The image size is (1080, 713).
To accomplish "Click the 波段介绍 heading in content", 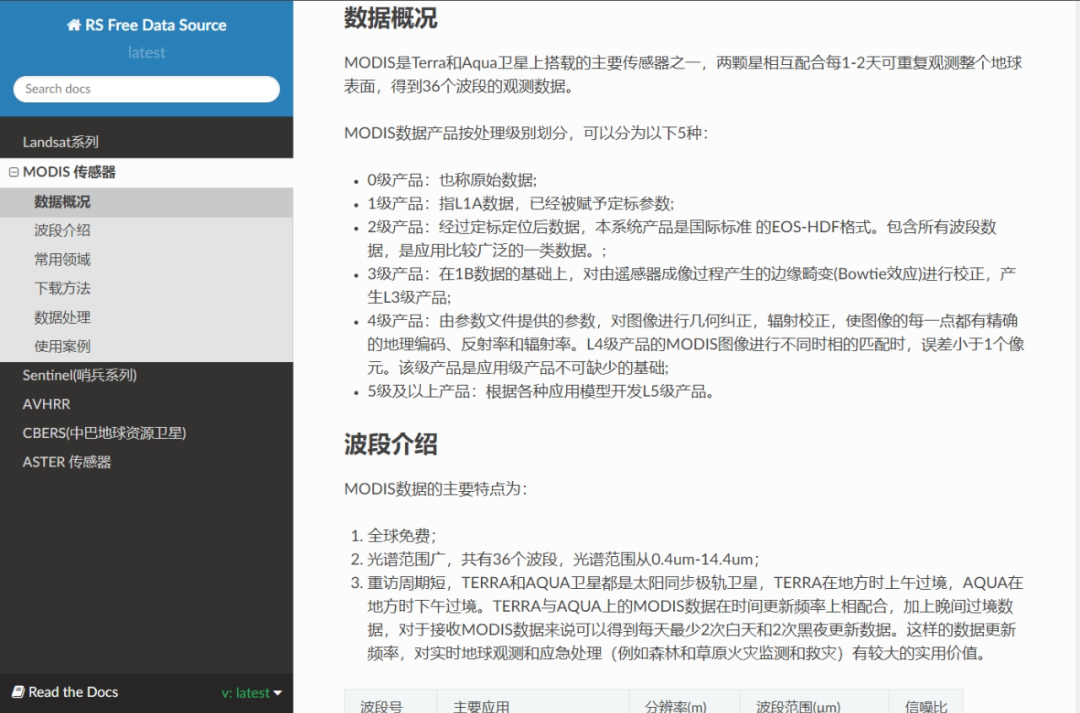I will [x=391, y=444].
